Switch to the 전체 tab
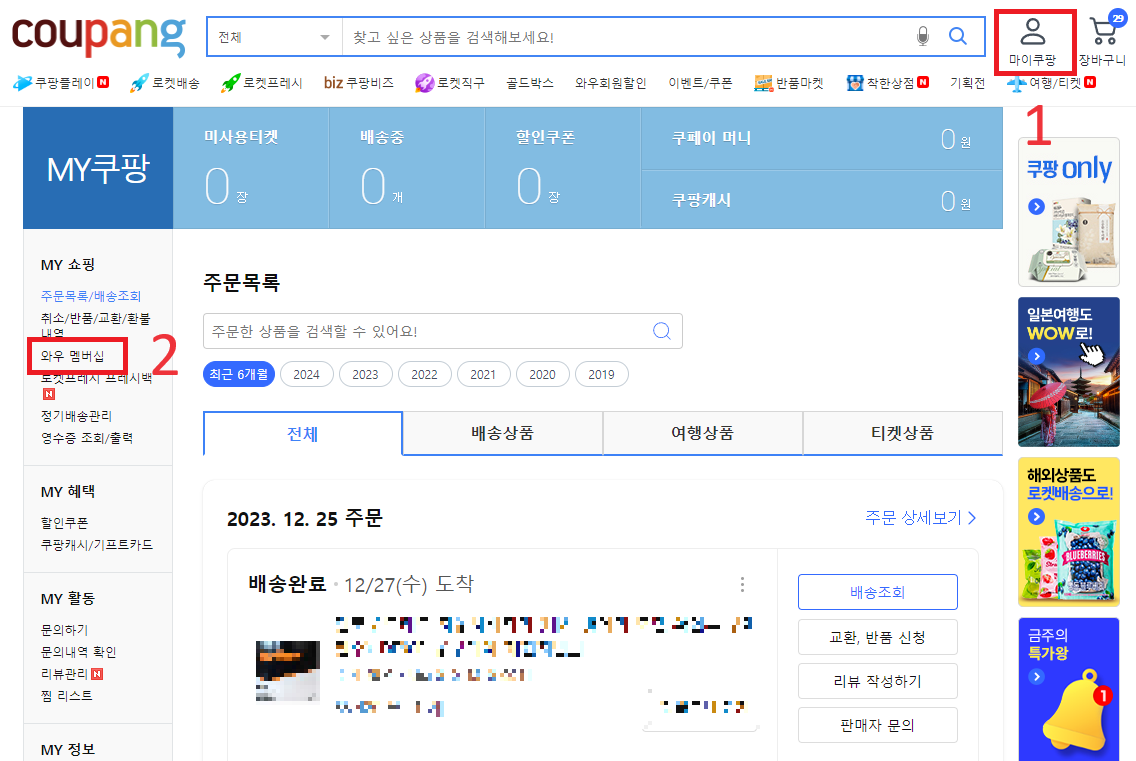This screenshot has height=761, width=1136. click(303, 433)
